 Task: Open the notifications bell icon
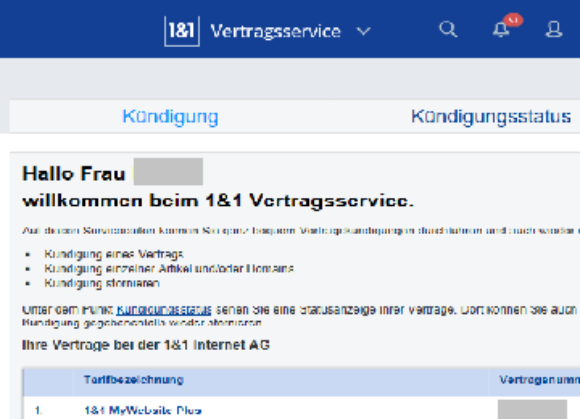(x=501, y=30)
